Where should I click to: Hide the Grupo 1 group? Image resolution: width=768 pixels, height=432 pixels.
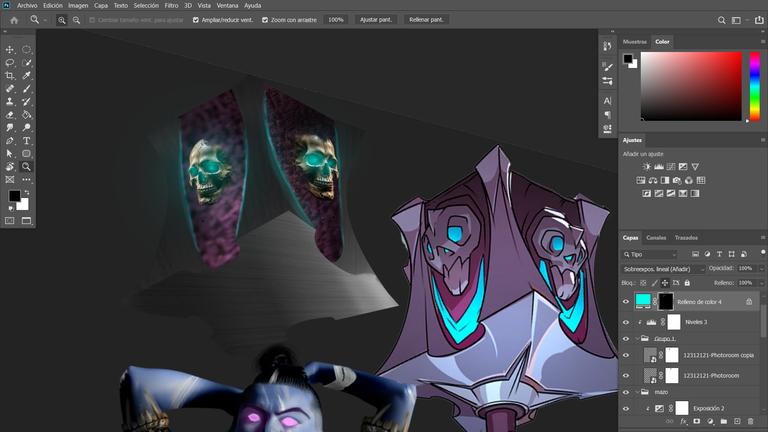coord(625,338)
